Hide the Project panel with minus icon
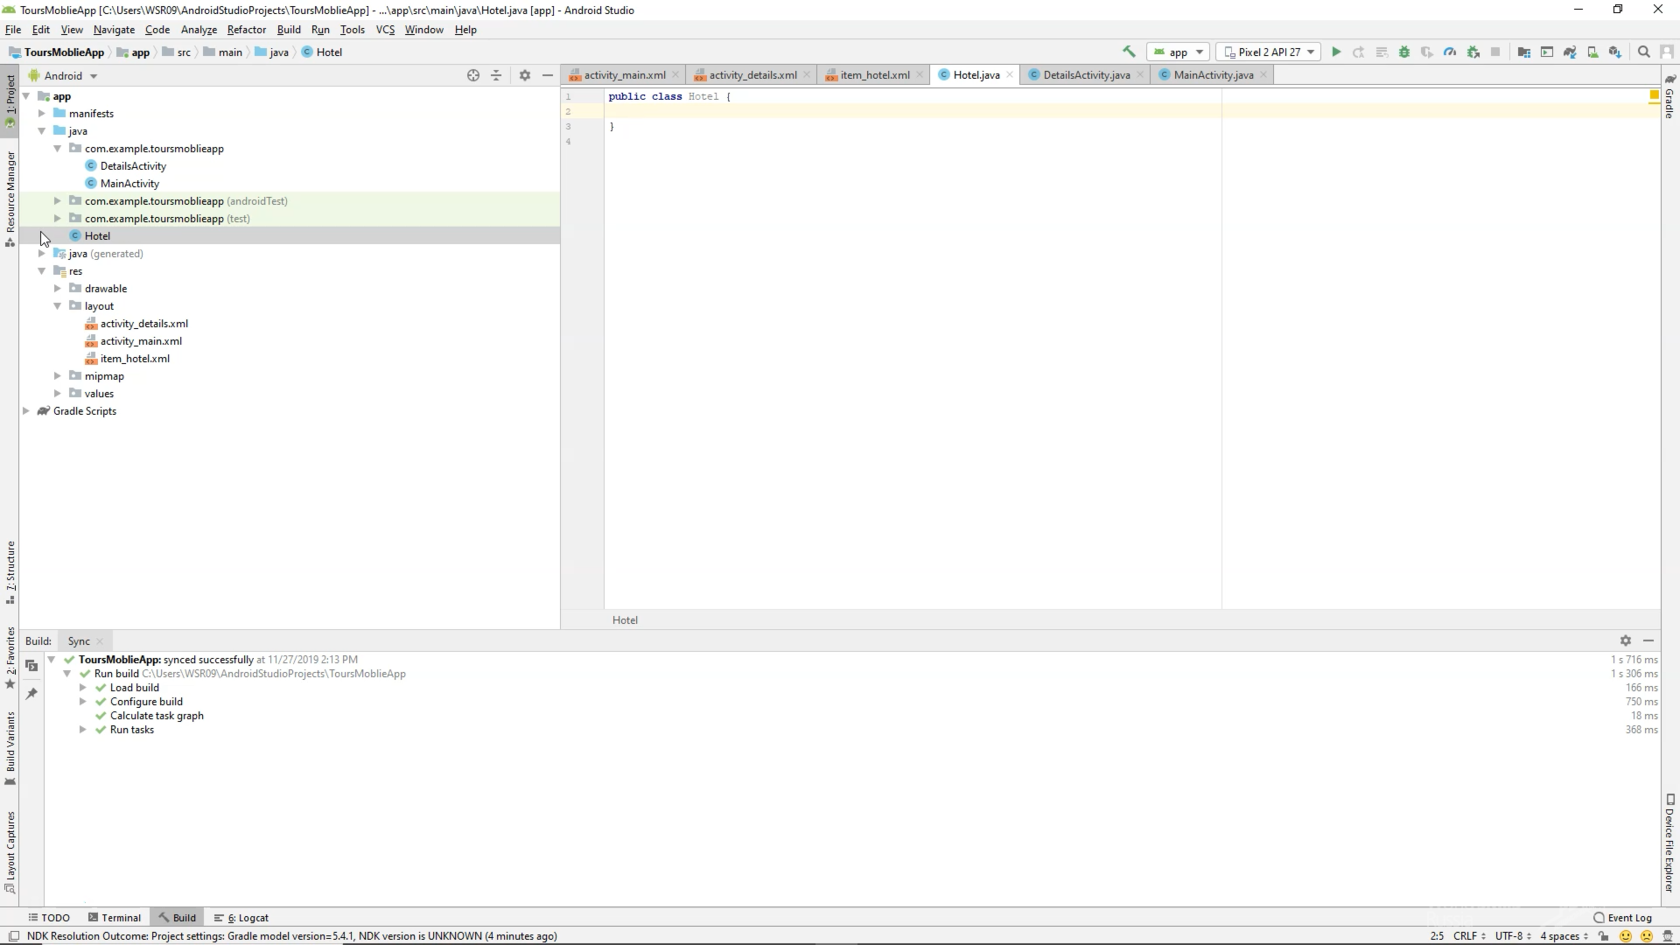The width and height of the screenshot is (1680, 945). click(x=547, y=75)
